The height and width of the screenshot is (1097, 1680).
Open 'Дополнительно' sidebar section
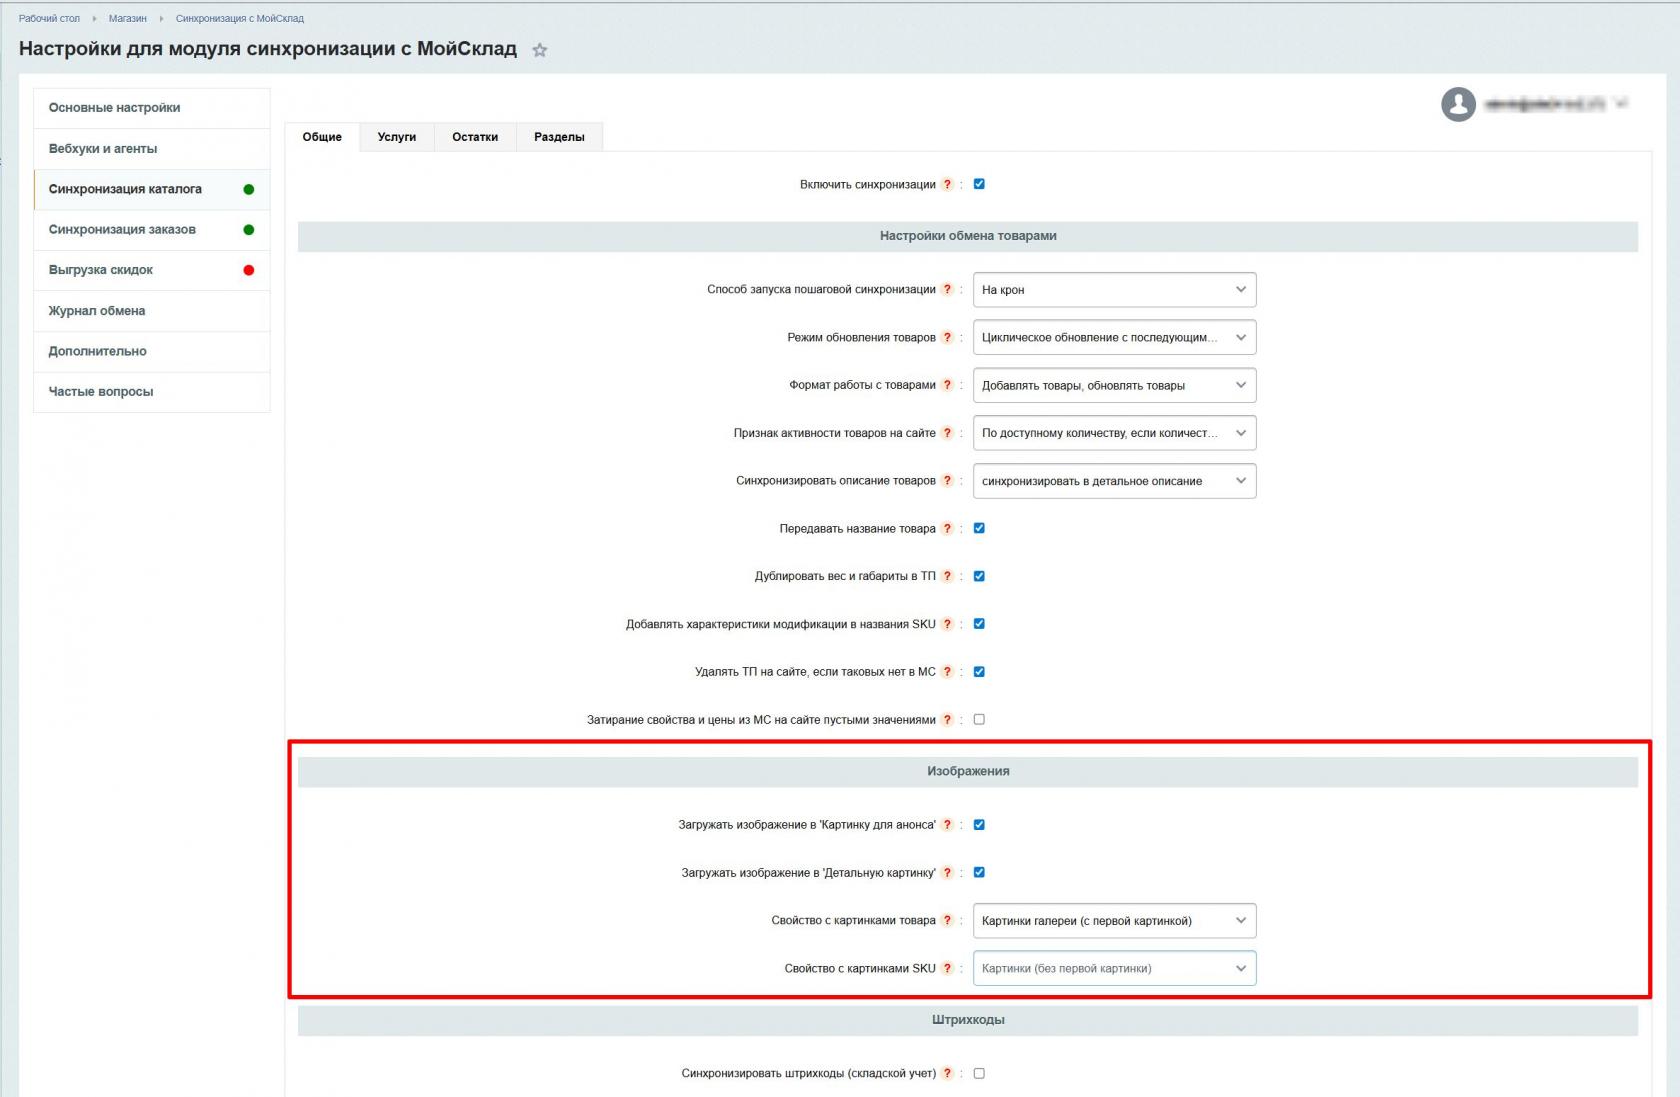[152, 352]
